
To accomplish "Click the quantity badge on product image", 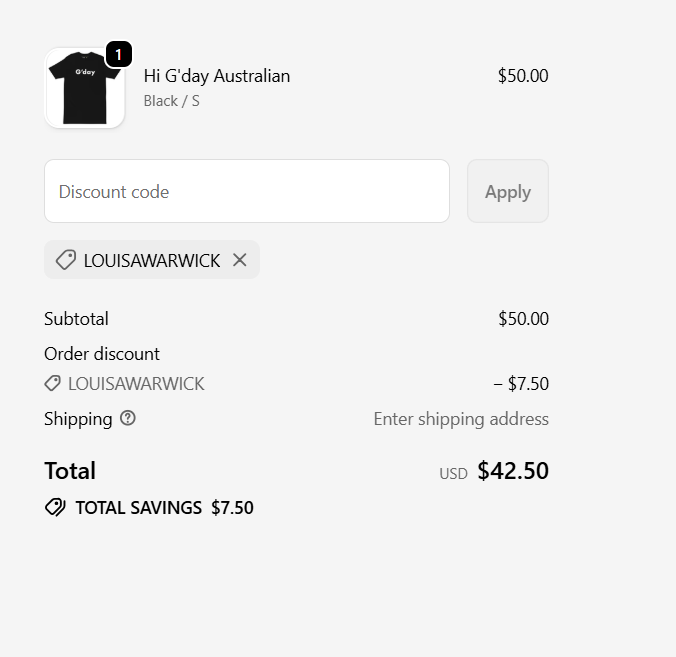I will click(118, 55).
